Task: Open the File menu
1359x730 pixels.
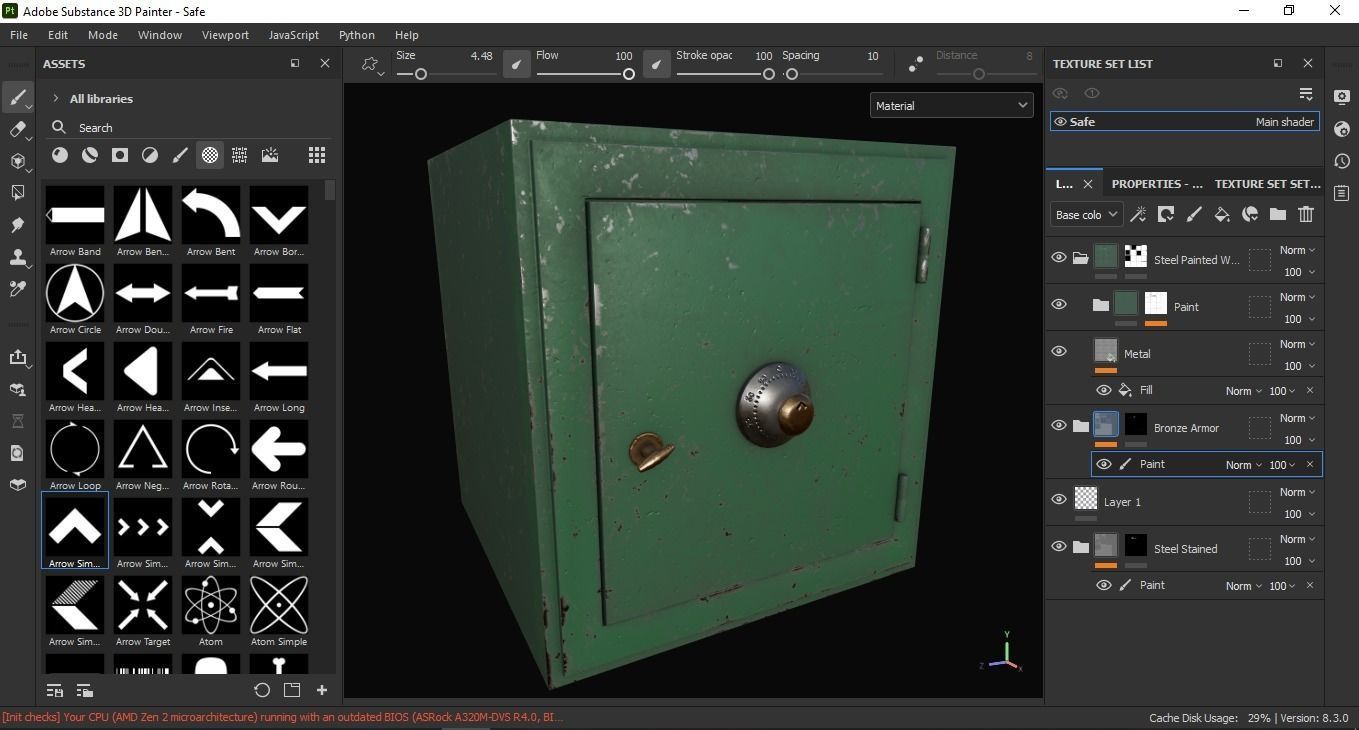Action: [x=19, y=34]
